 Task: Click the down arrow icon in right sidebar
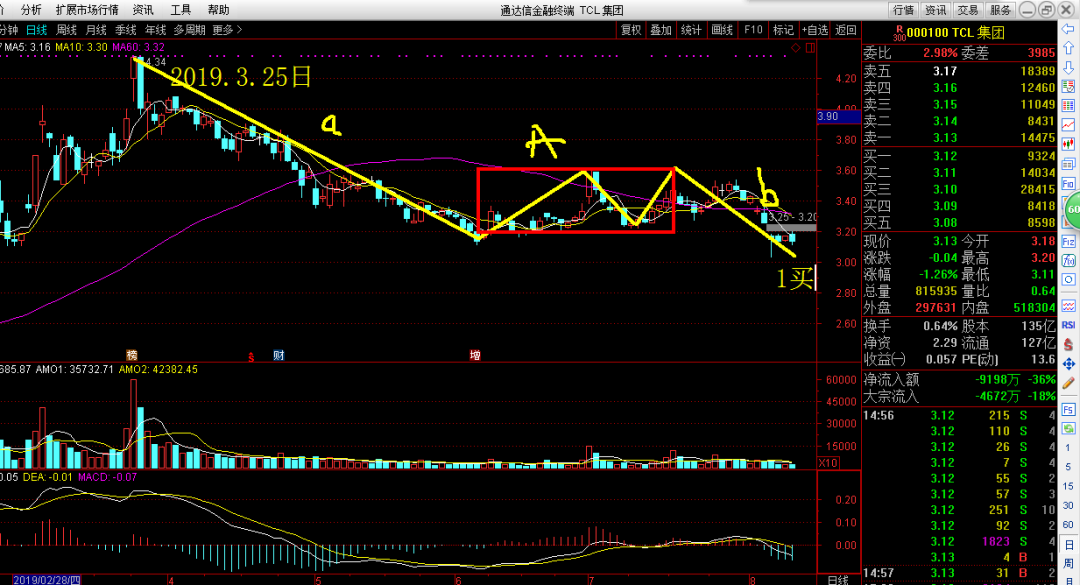tap(1068, 68)
